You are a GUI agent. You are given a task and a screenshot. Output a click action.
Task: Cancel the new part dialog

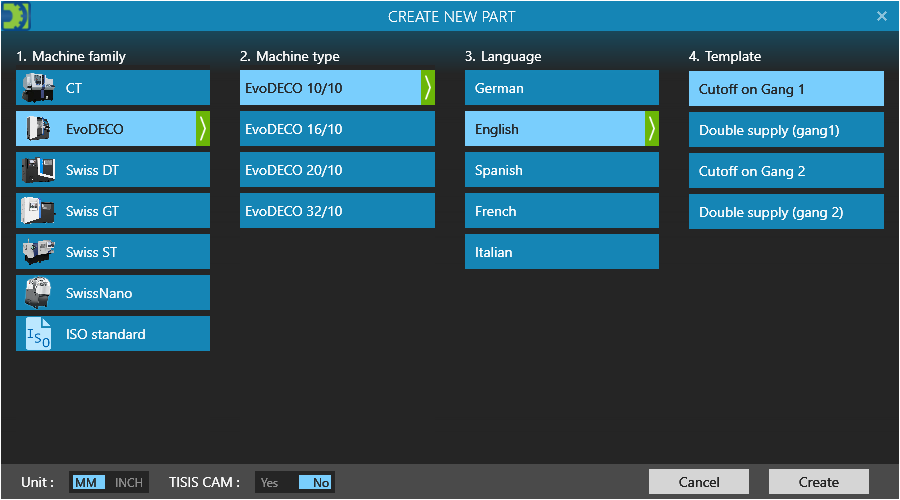pyautogui.click(x=698, y=482)
